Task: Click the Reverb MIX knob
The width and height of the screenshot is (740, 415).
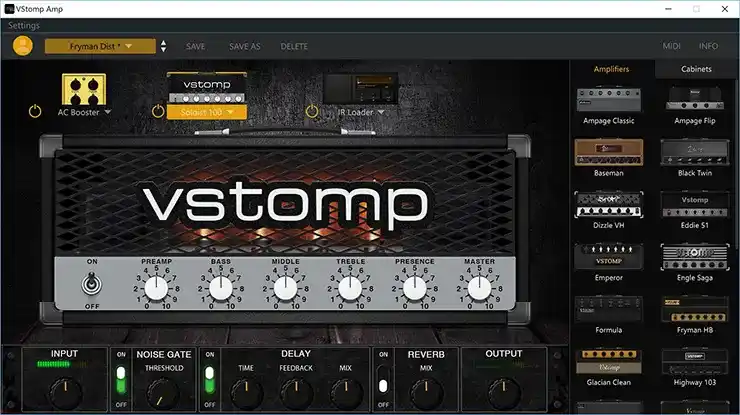Action: click(x=426, y=393)
